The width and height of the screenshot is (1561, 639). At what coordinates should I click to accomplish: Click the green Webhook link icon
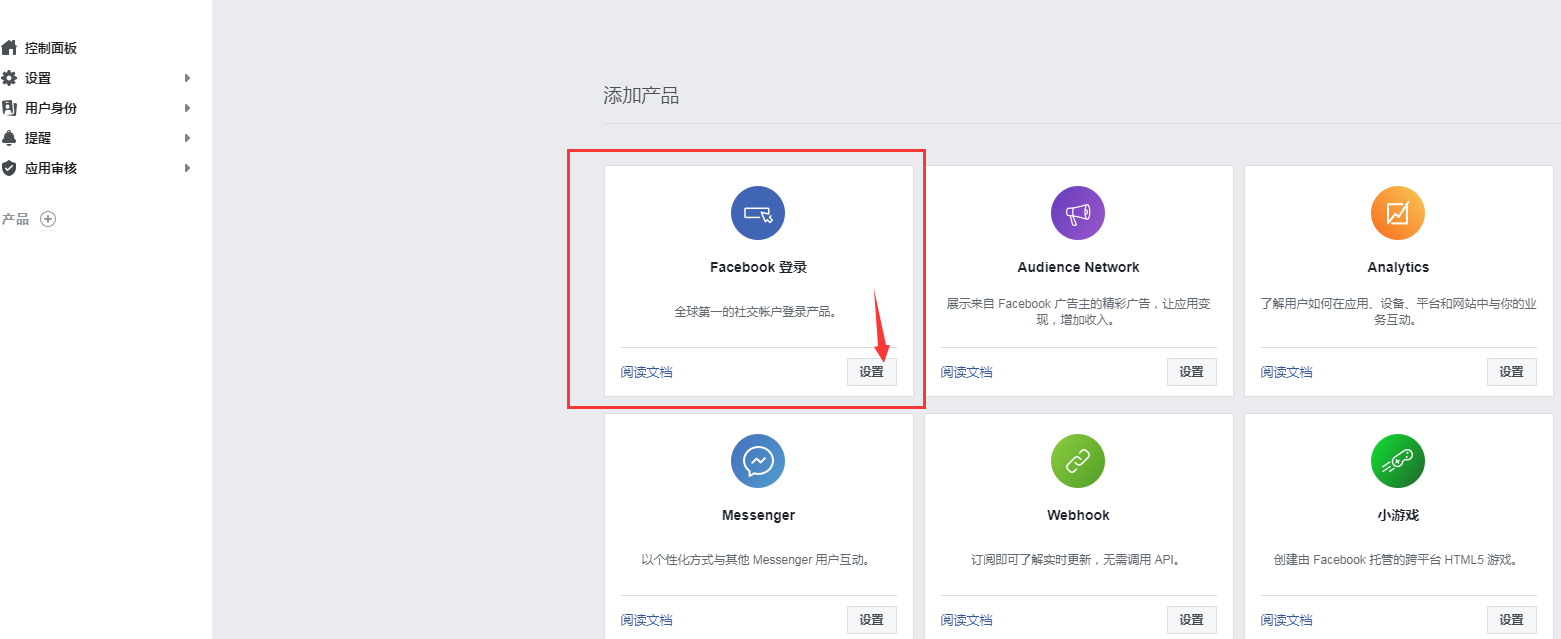coord(1078,461)
